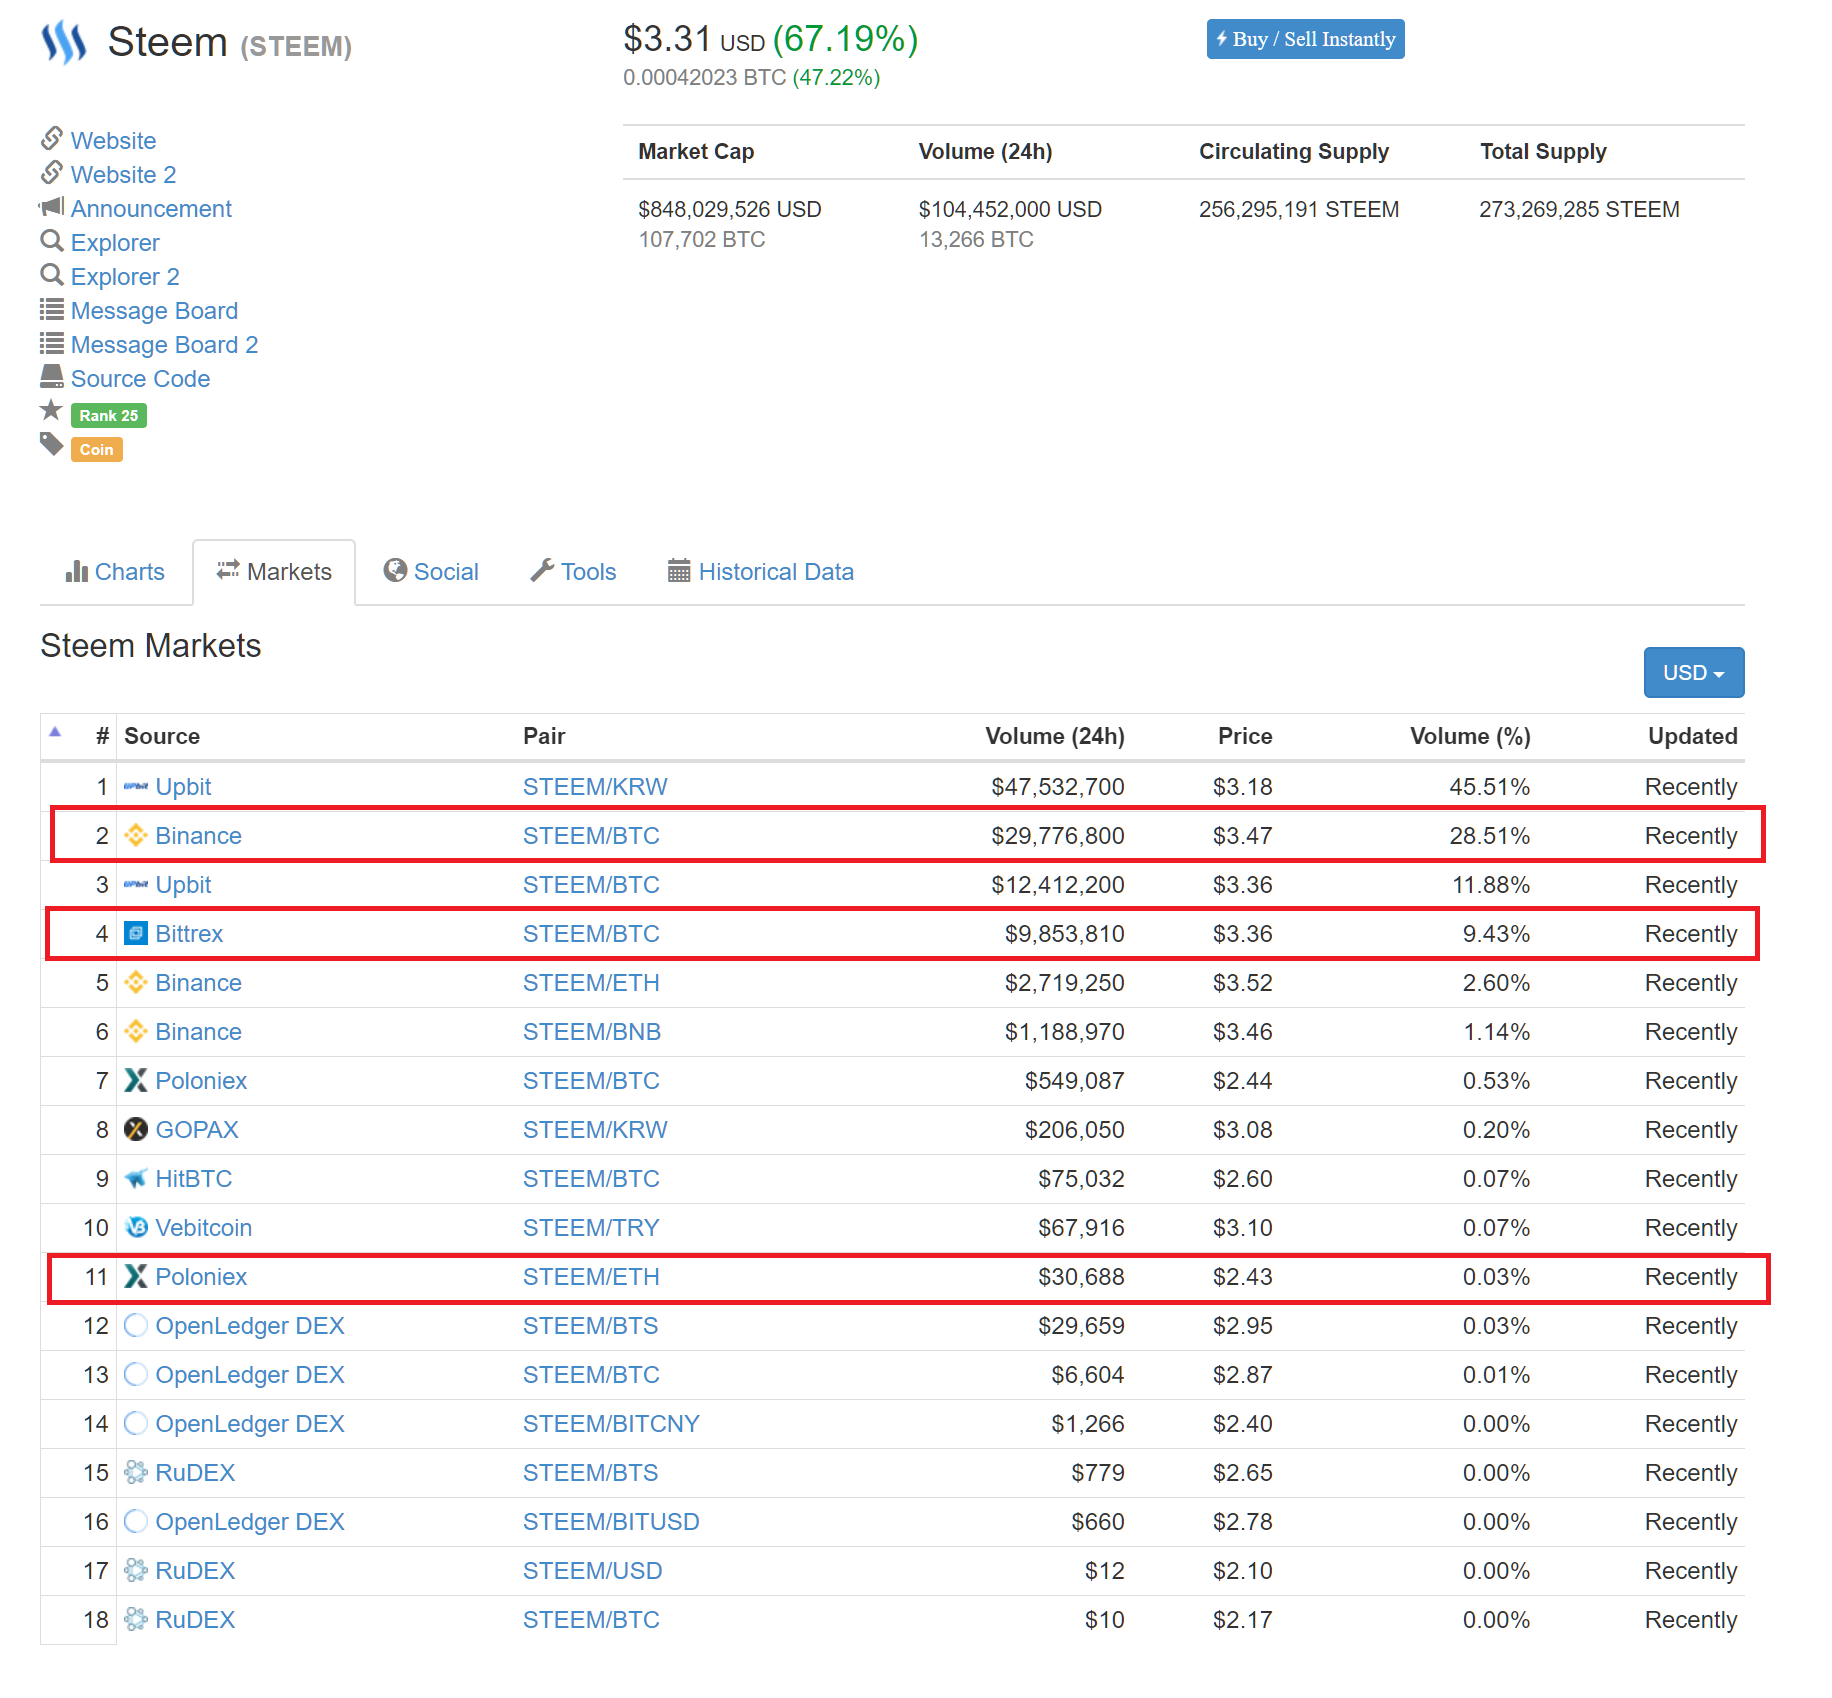The image size is (1832, 1698).
Task: Click the chain icon beside Website 2
Action: coord(52,173)
